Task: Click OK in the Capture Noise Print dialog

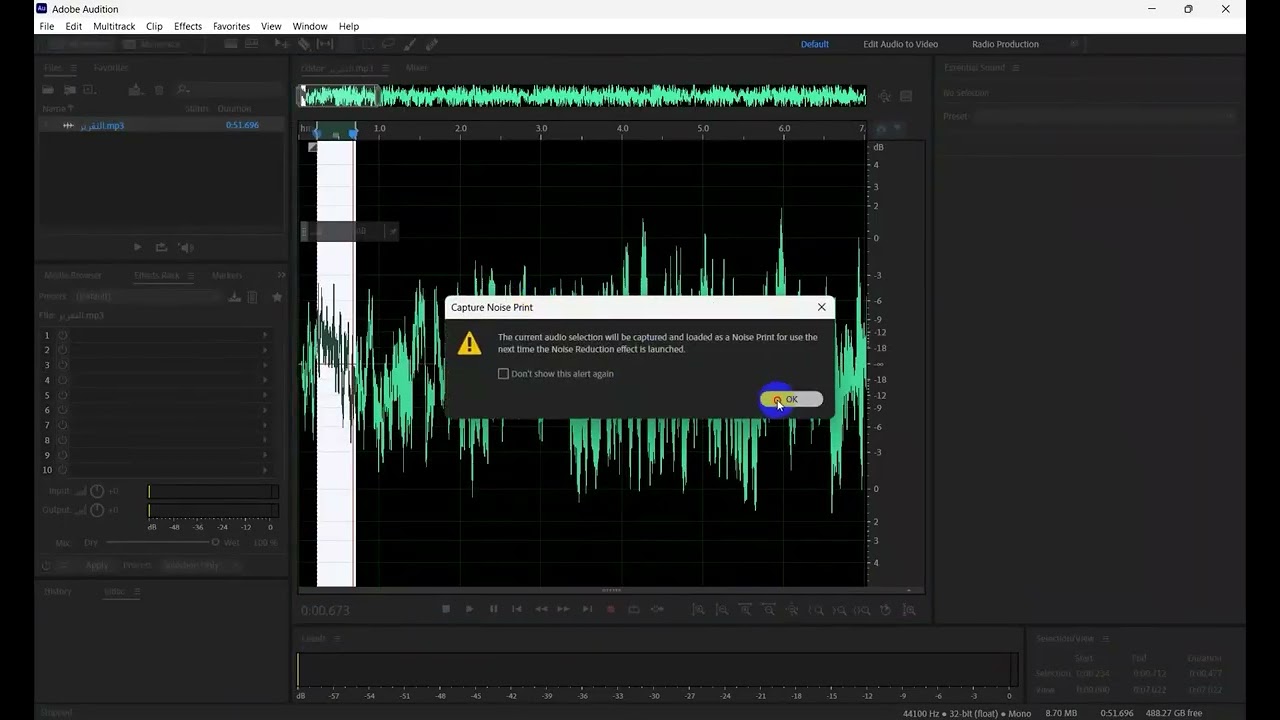Action: 791,399
